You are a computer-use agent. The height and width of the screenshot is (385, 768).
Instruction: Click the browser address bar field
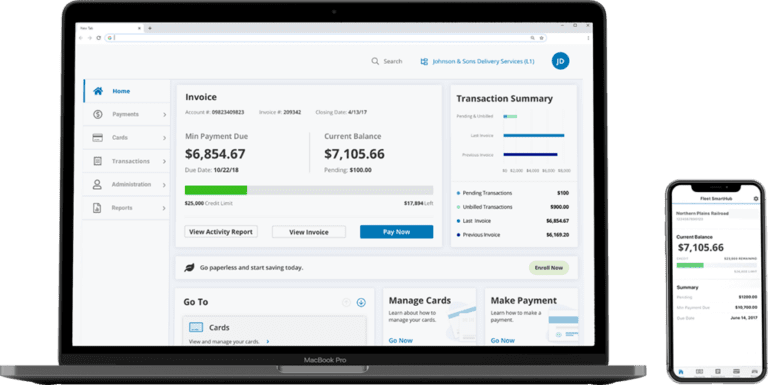[325, 38]
